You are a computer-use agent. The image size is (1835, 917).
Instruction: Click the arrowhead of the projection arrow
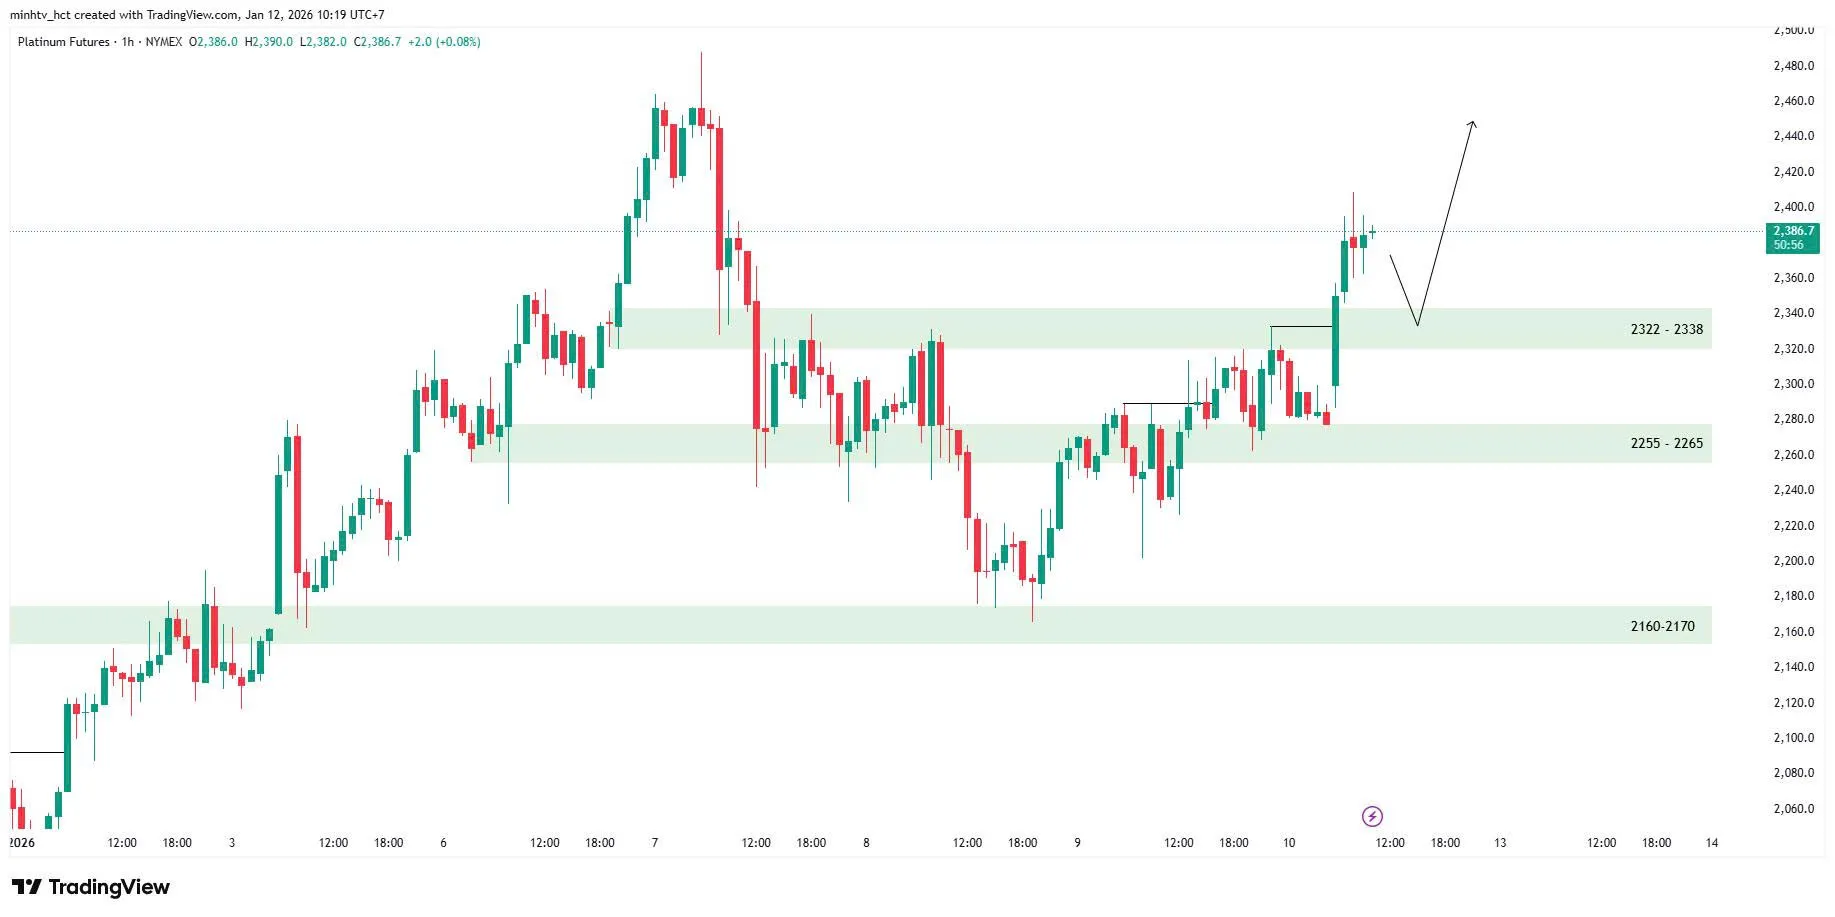coord(1472,124)
